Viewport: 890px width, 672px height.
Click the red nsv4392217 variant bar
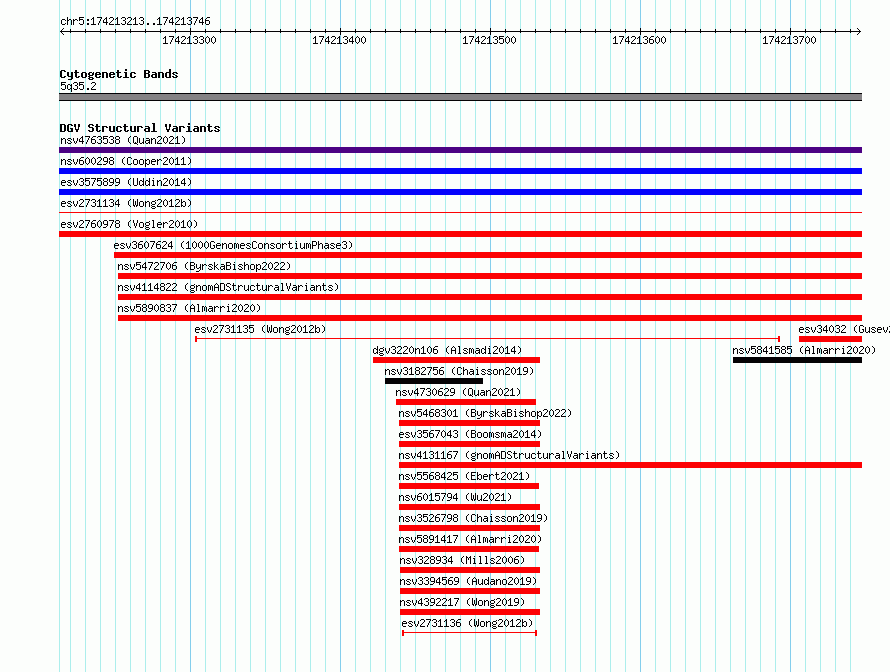[470, 612]
